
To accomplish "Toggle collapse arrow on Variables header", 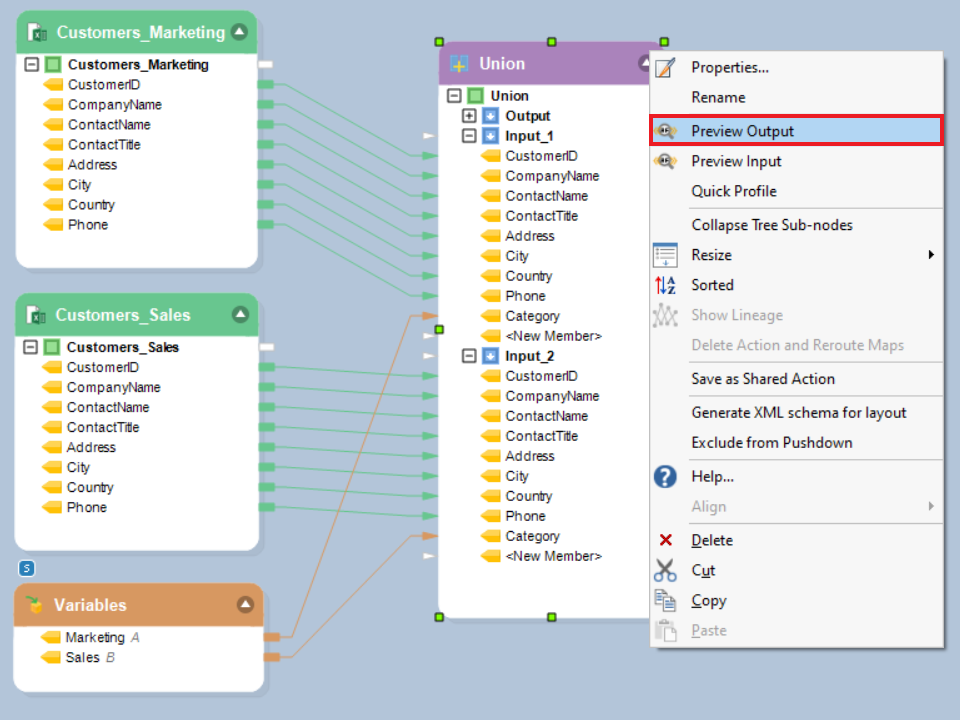I will point(245,604).
